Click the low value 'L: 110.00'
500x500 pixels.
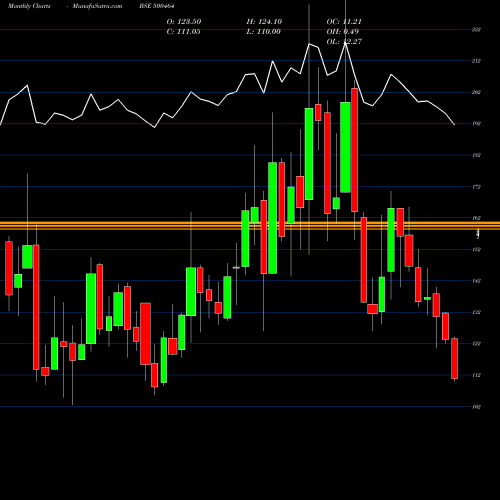pyautogui.click(x=263, y=32)
